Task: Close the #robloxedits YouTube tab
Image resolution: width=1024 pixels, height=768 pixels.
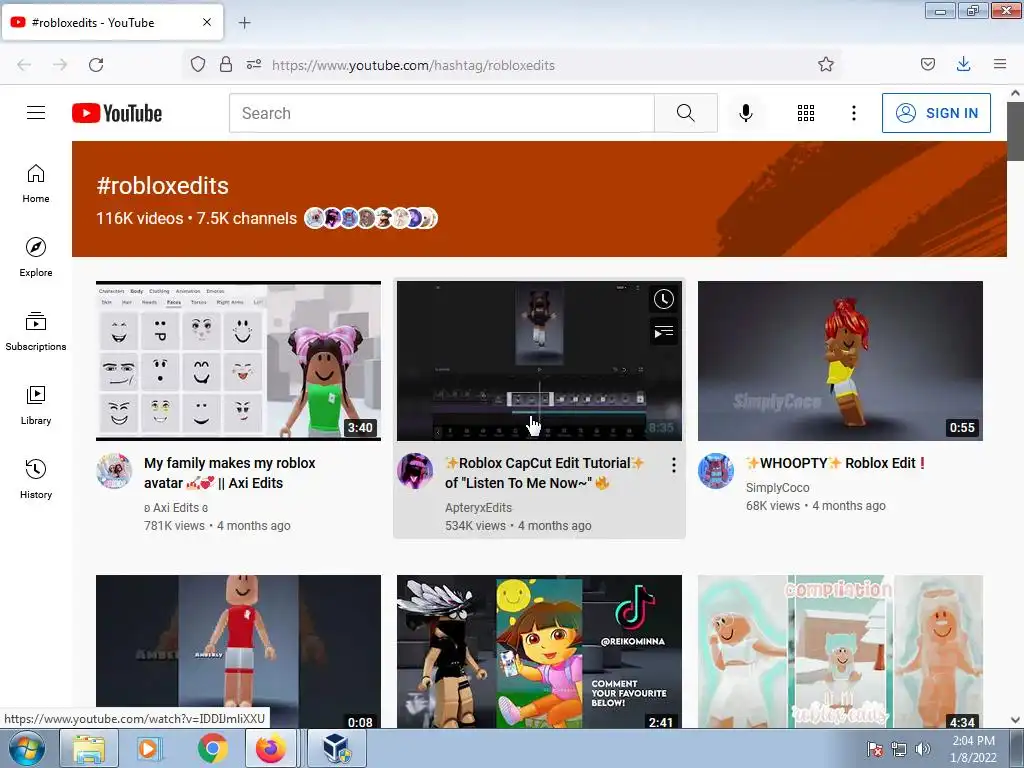Action: pos(207,22)
